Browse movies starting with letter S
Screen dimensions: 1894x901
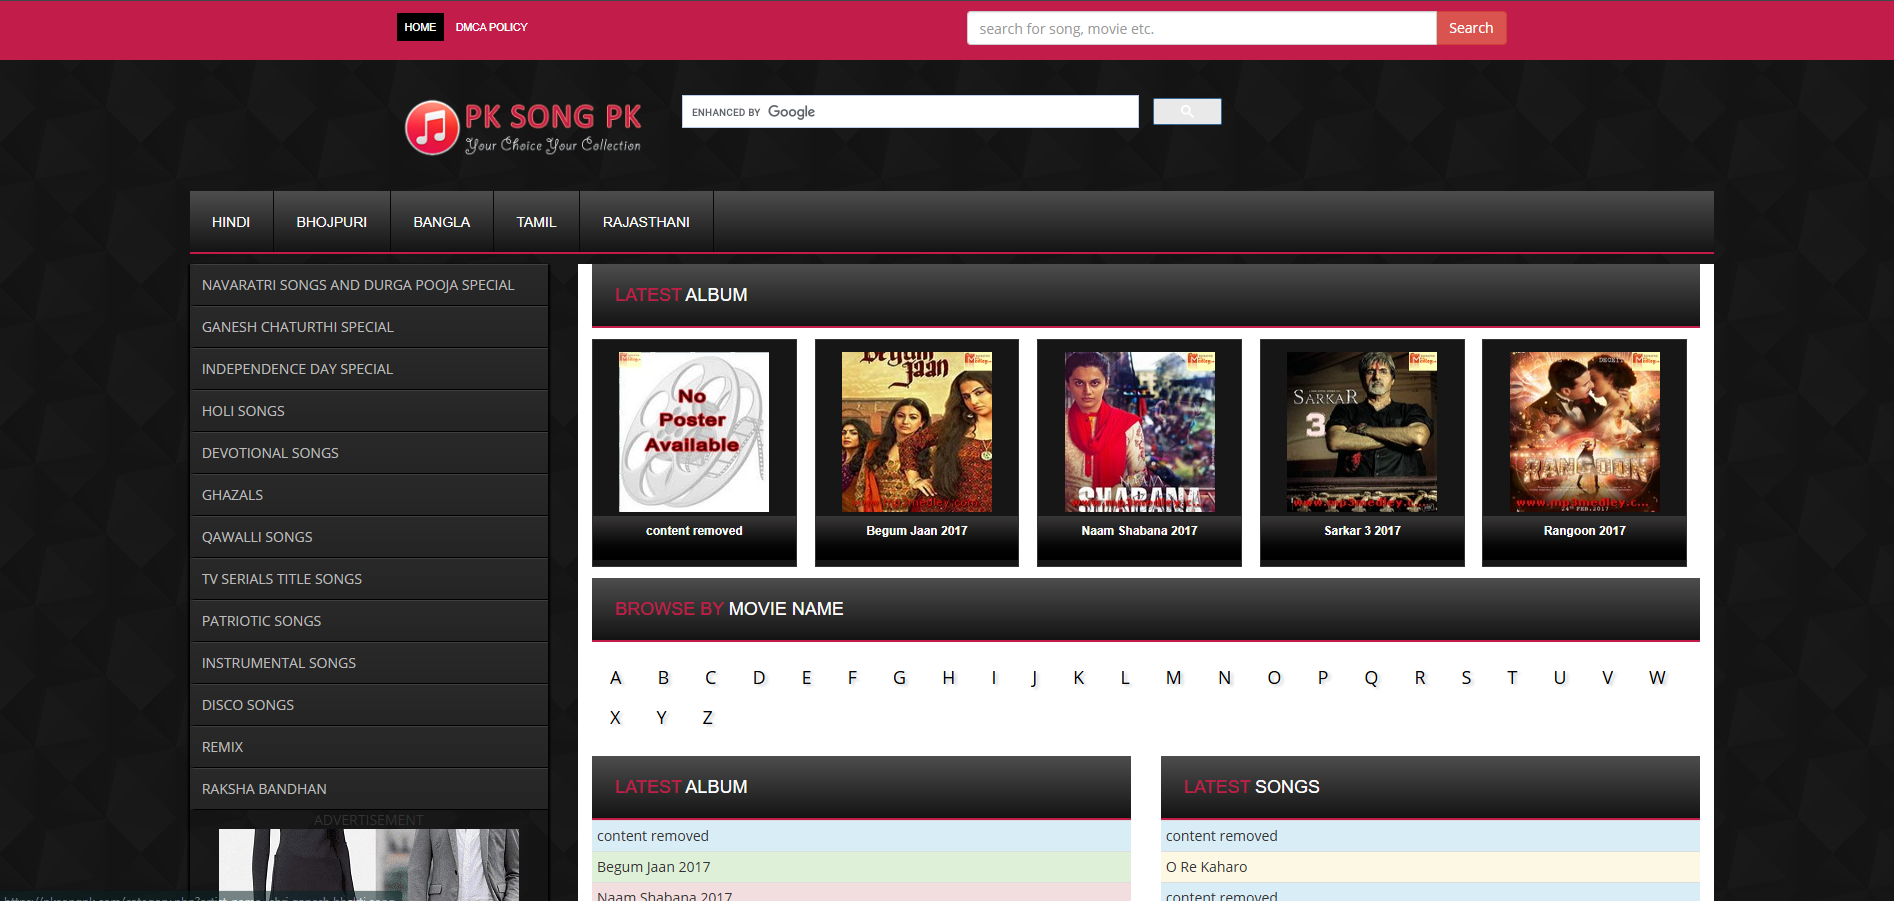tap(1466, 678)
